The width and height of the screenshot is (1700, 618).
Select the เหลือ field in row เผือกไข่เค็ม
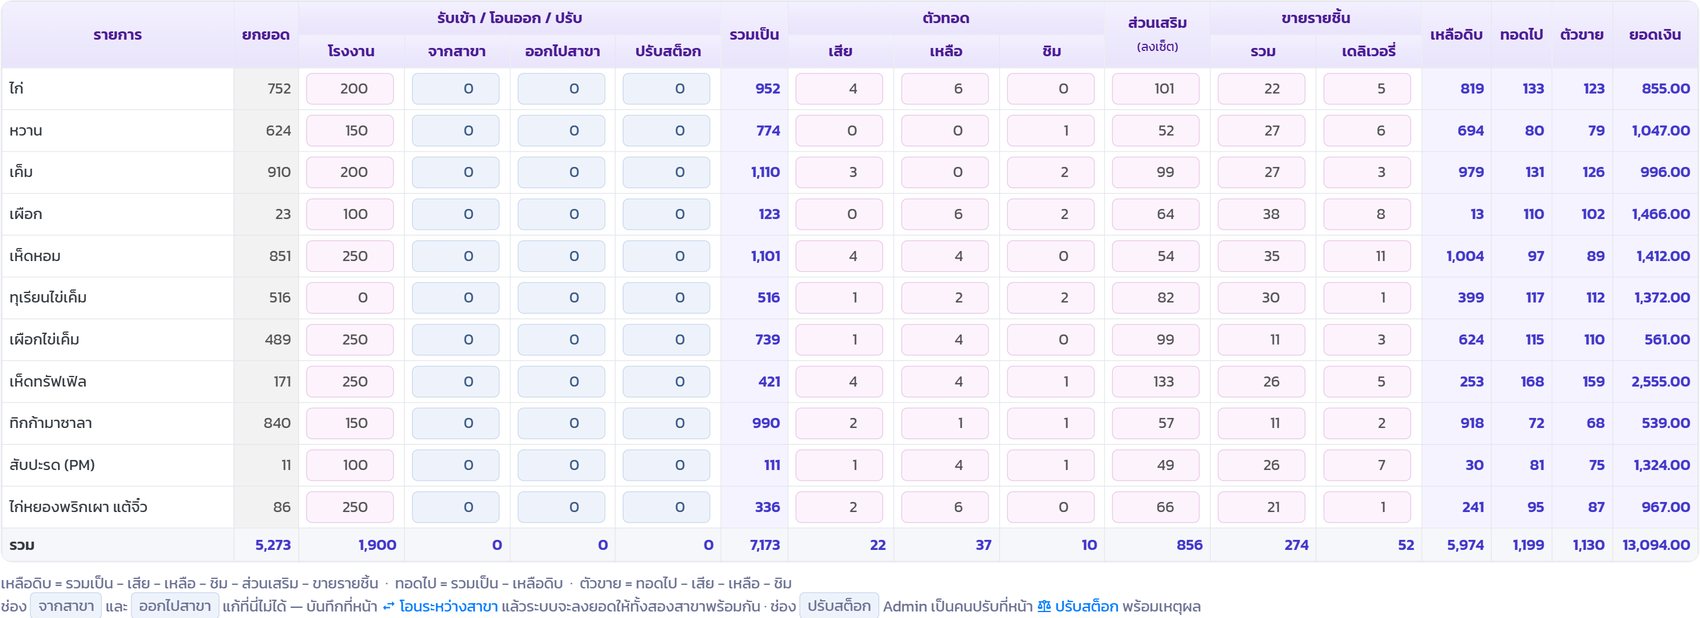click(x=945, y=340)
